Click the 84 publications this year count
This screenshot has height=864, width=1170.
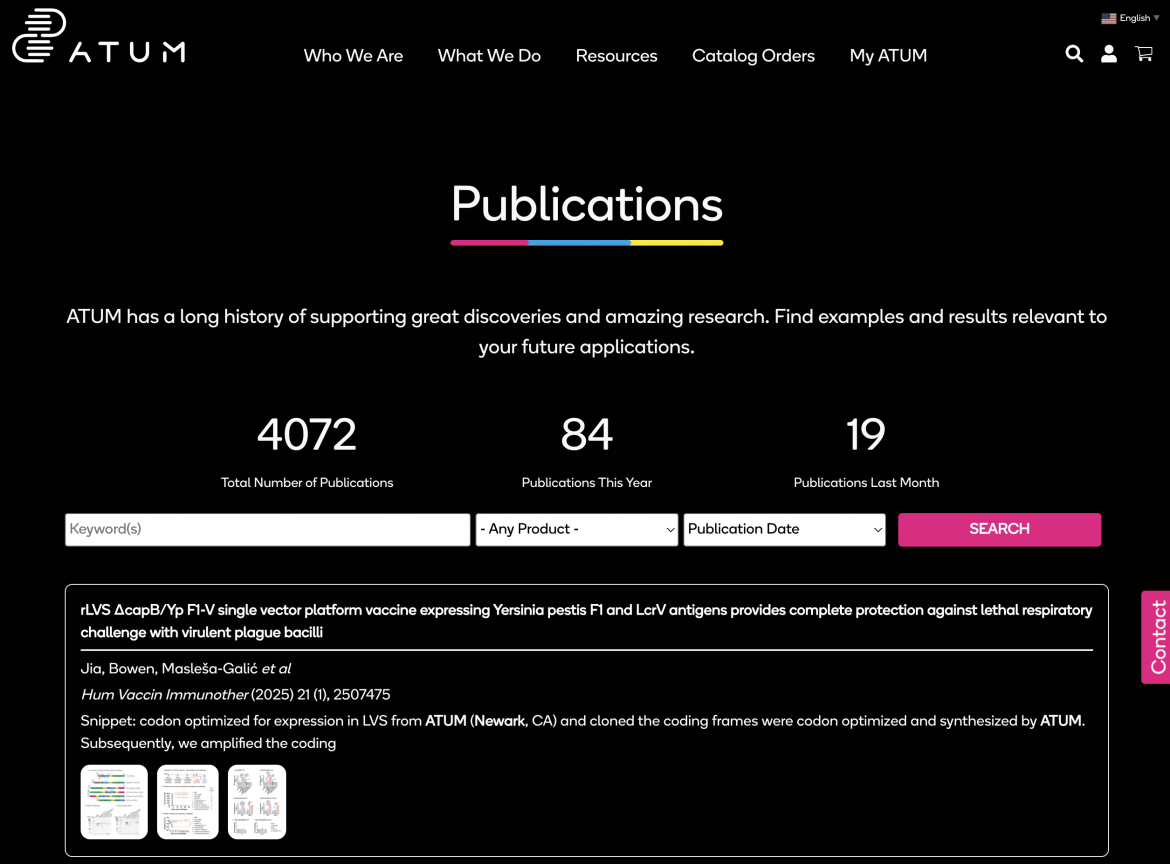586,434
